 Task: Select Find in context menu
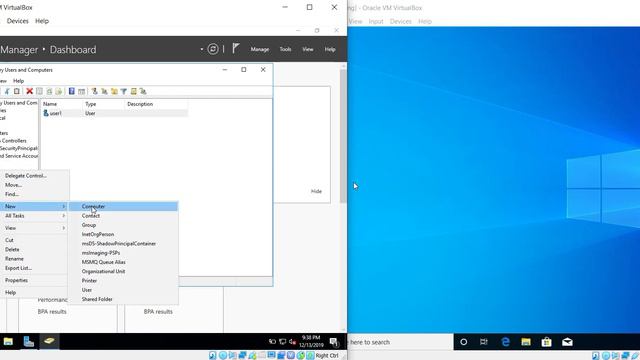point(33,194)
